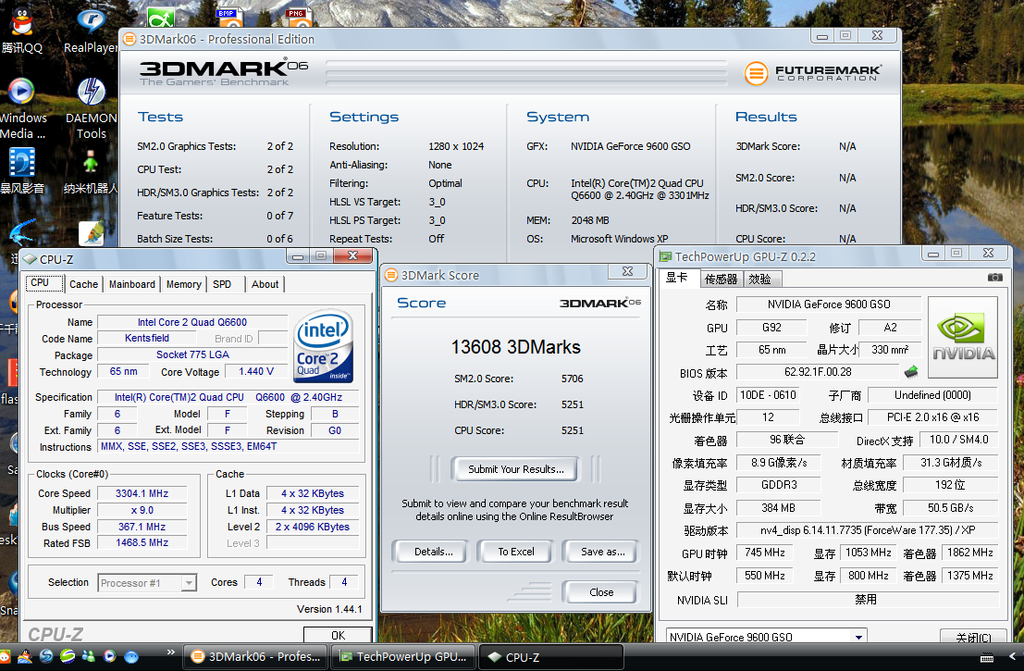Click the QQ penguin quick launch icon
This screenshot has width=1024, height=671.
coord(24,656)
